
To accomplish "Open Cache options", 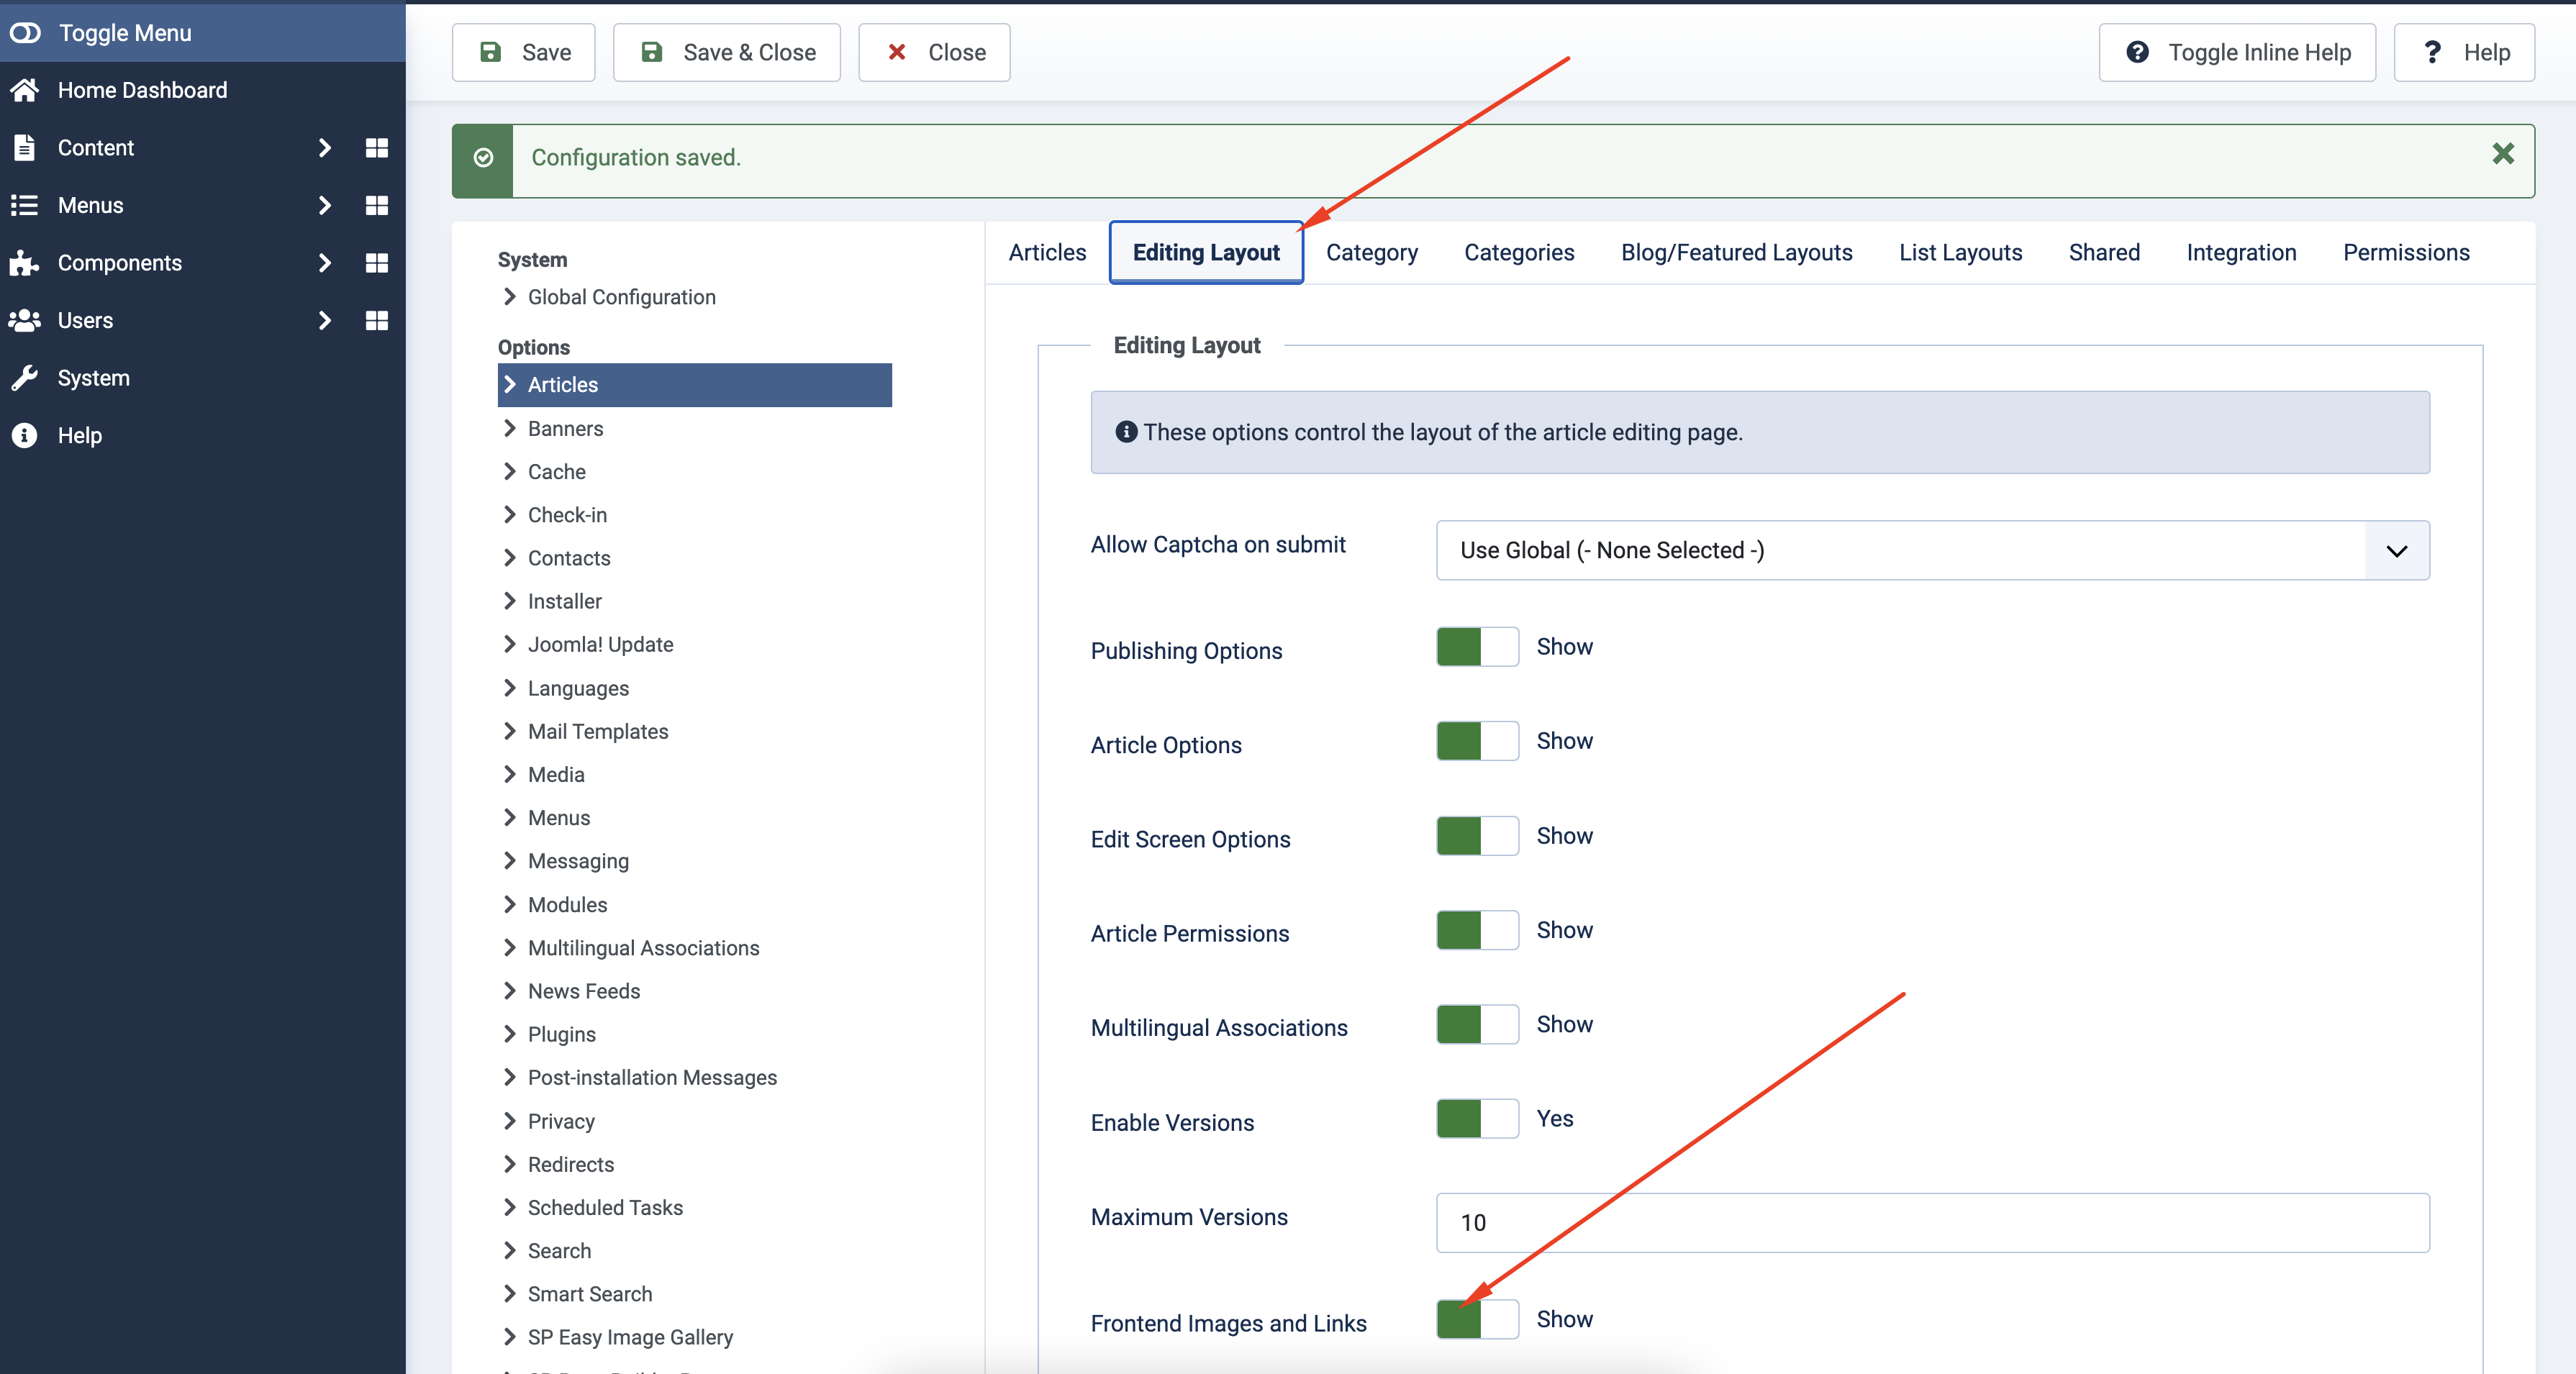I will pyautogui.click(x=556, y=472).
